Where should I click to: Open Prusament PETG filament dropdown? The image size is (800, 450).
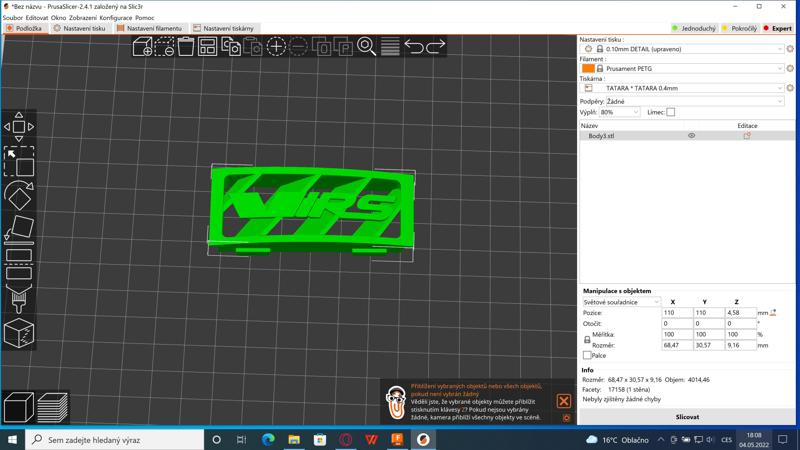[682, 68]
